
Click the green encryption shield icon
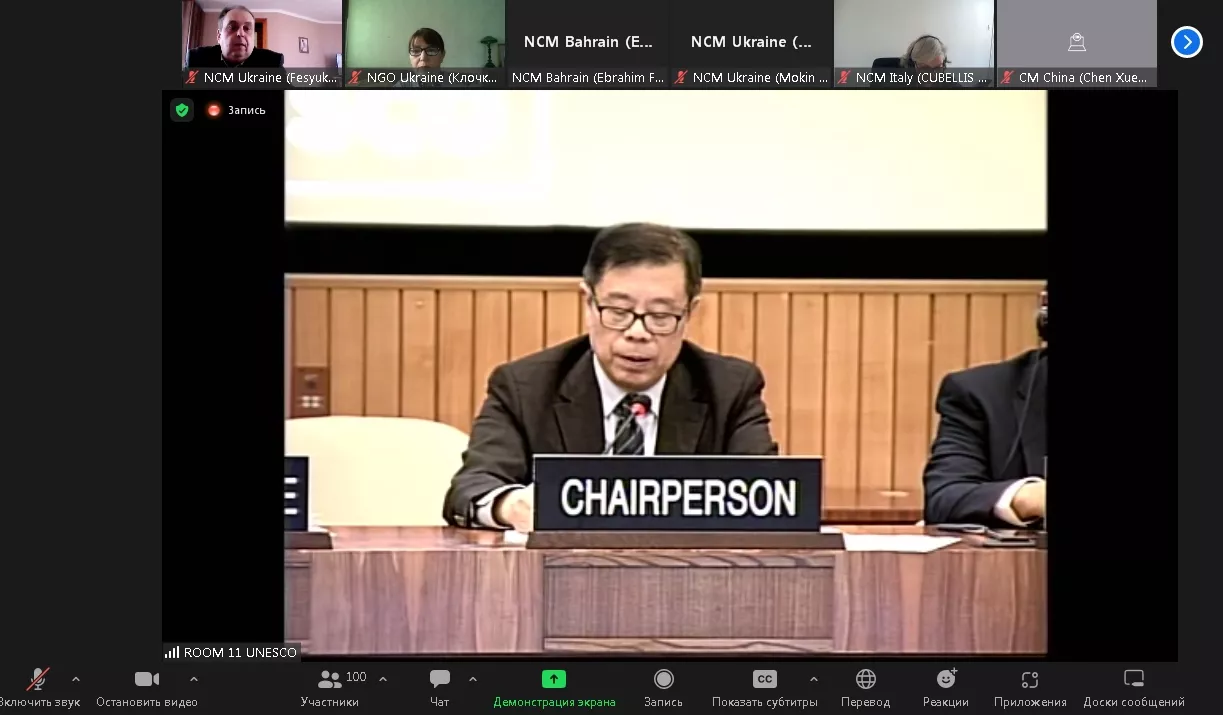182,110
